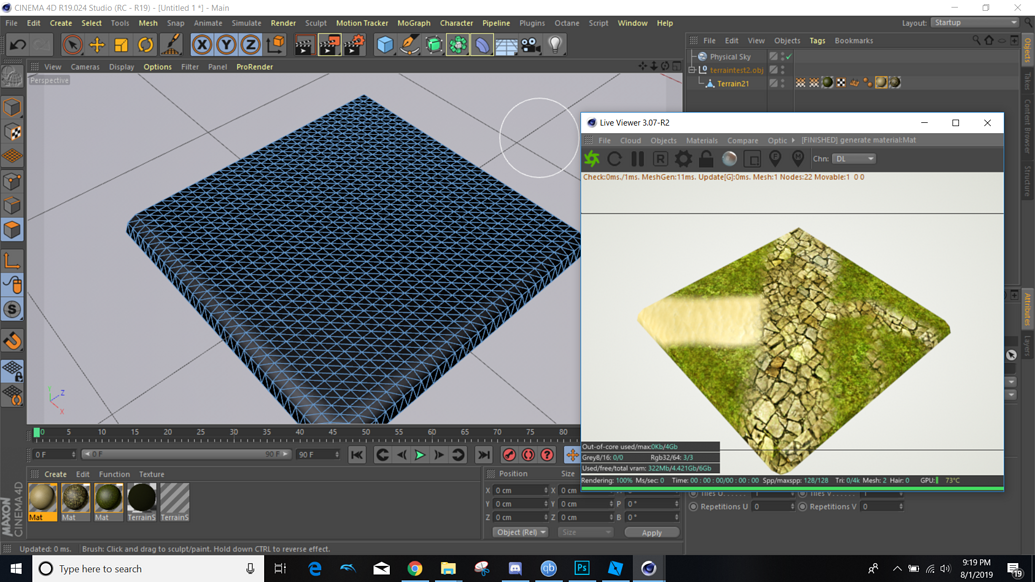Screen dimensions: 1035x582
Task: Click the start frame 0 F stepper
Action: click(73, 455)
